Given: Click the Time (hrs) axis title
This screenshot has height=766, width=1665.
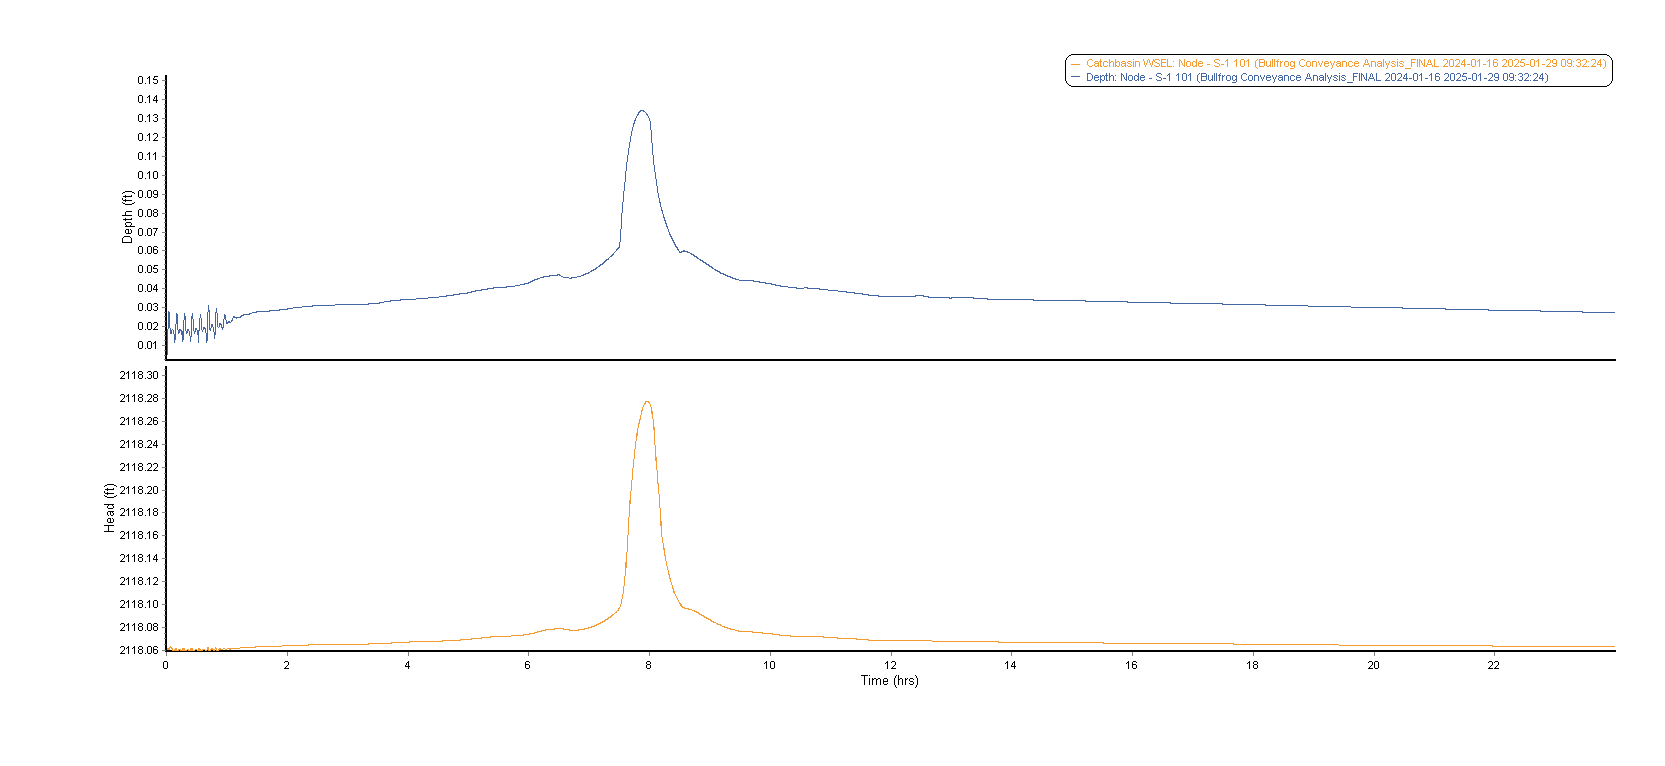Looking at the screenshot, I should pos(889,680).
